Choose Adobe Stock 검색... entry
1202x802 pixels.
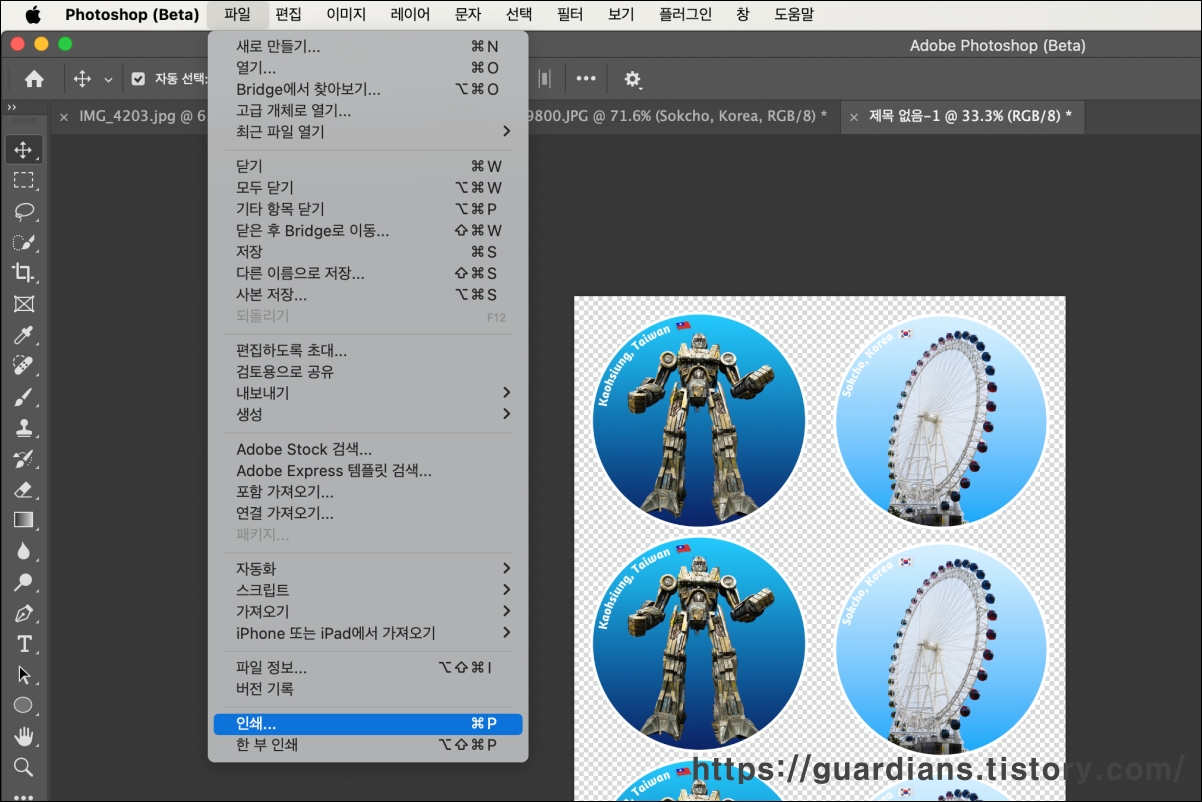368,450
